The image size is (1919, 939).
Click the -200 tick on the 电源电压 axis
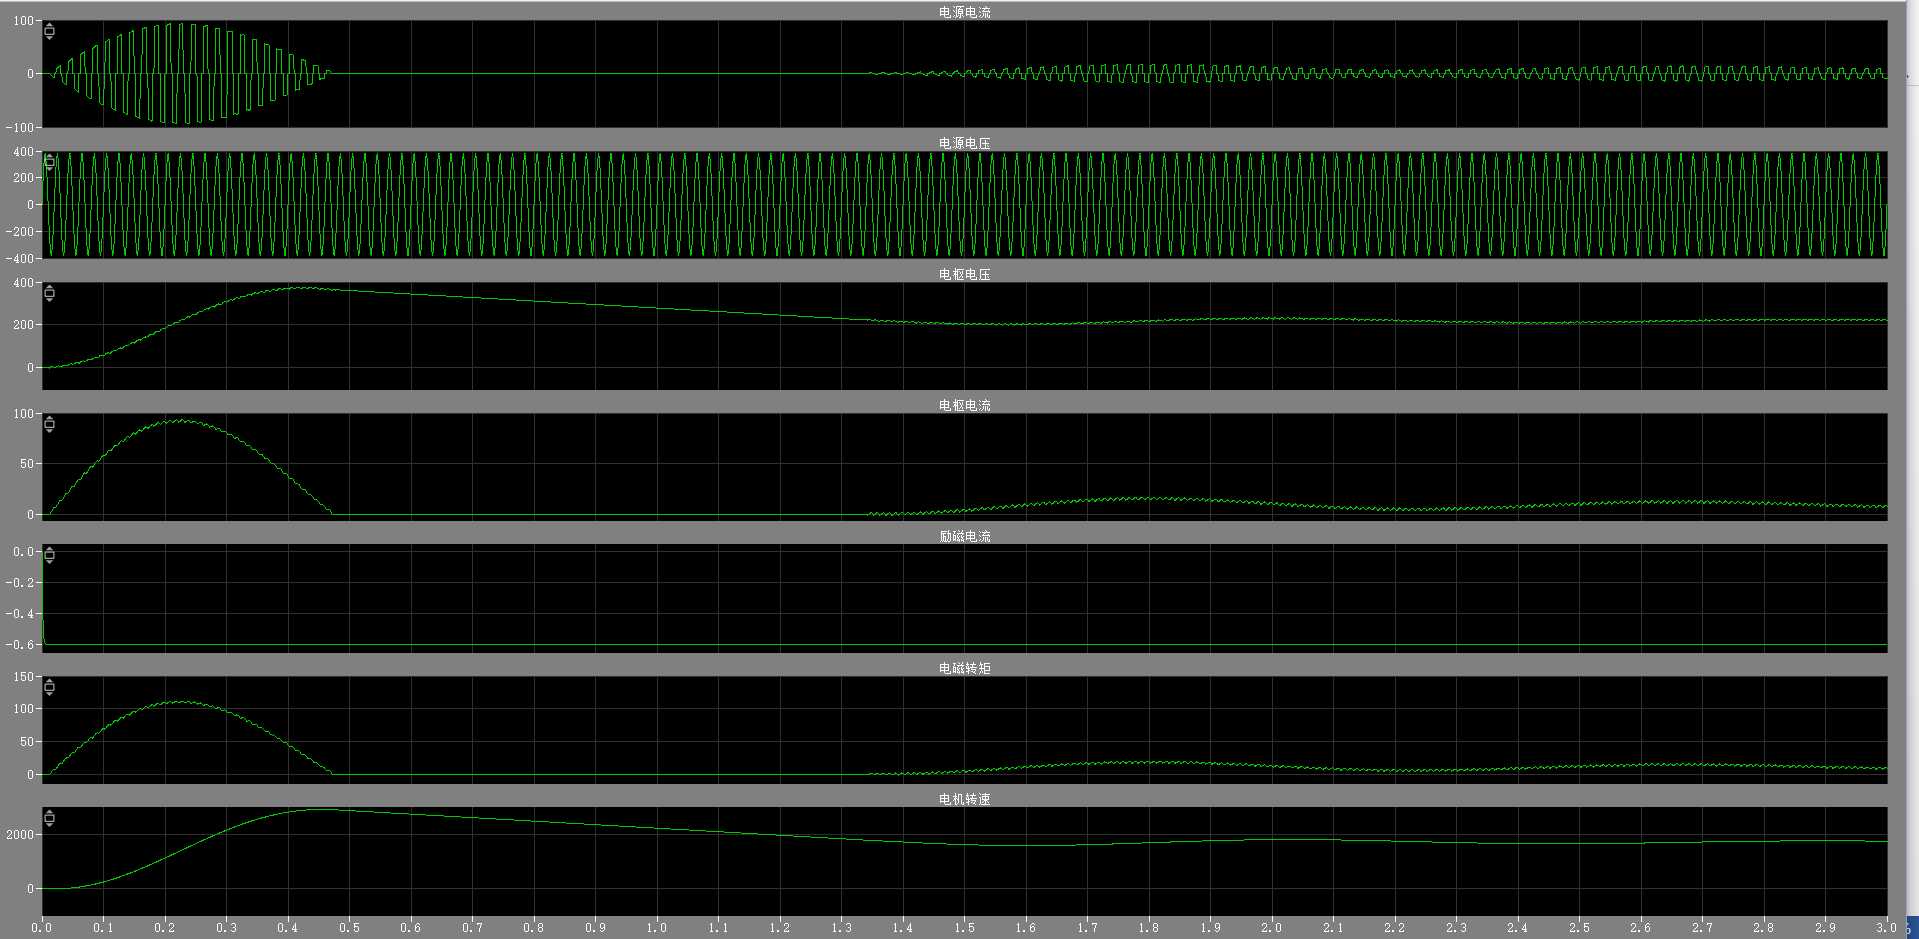click(19, 231)
